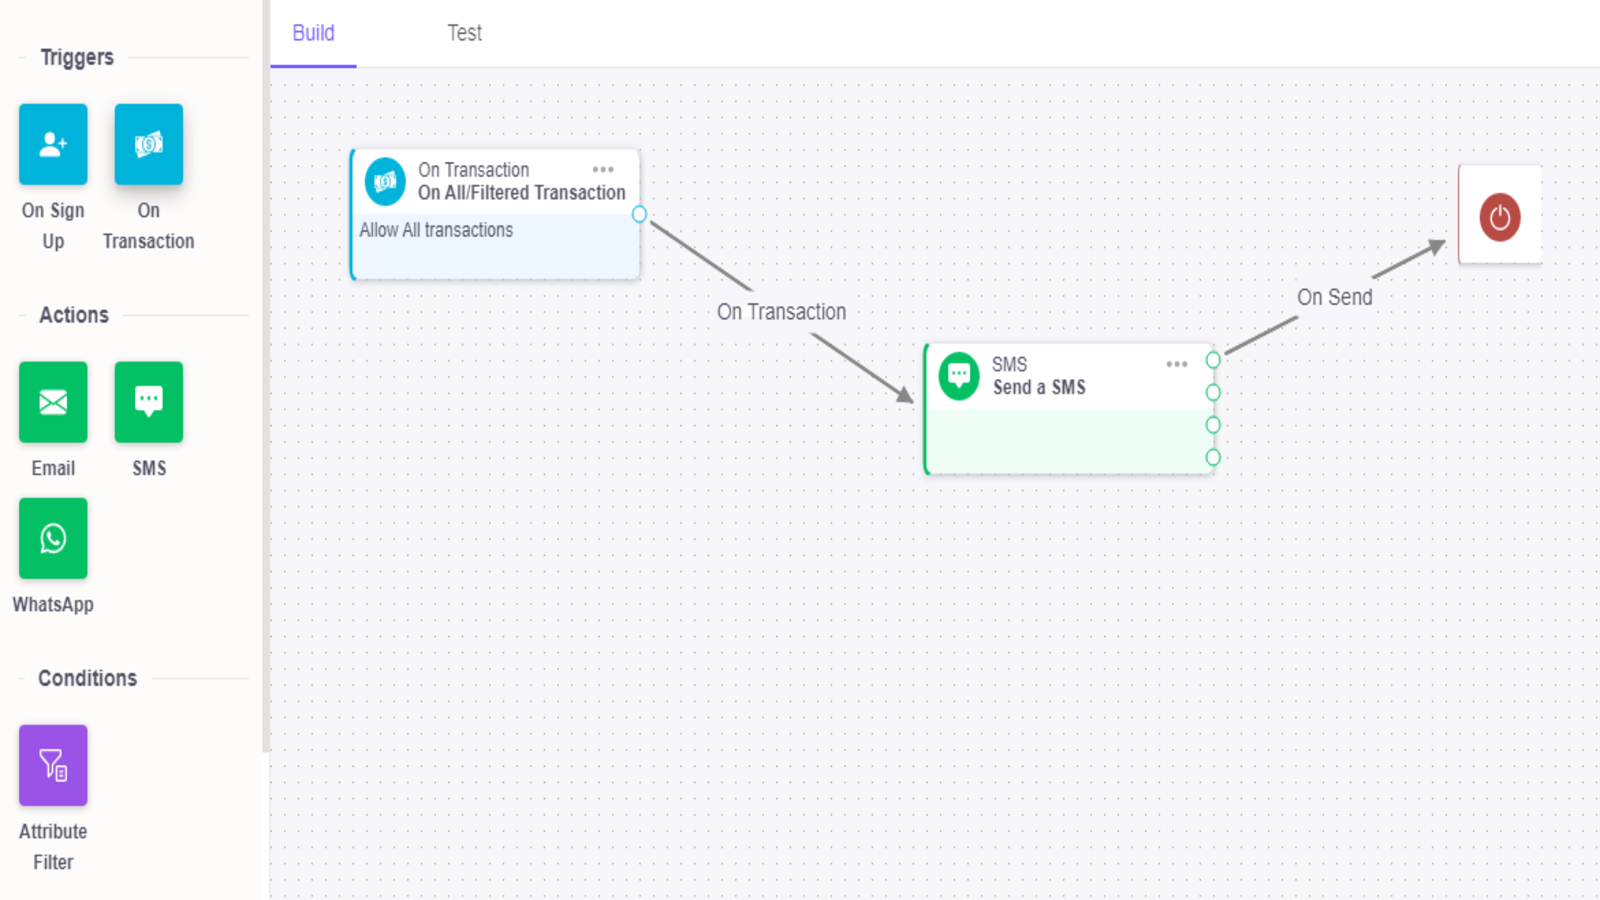Click the money icon on the On Transaction node

click(x=385, y=180)
